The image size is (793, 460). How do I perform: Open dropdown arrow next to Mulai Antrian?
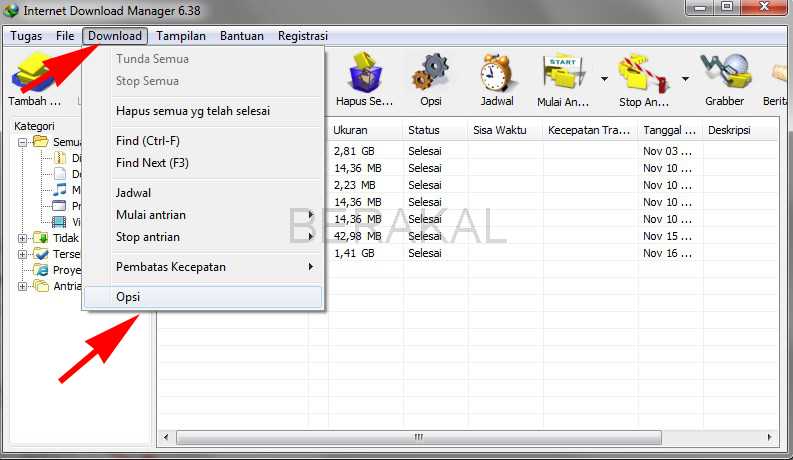tap(604, 78)
